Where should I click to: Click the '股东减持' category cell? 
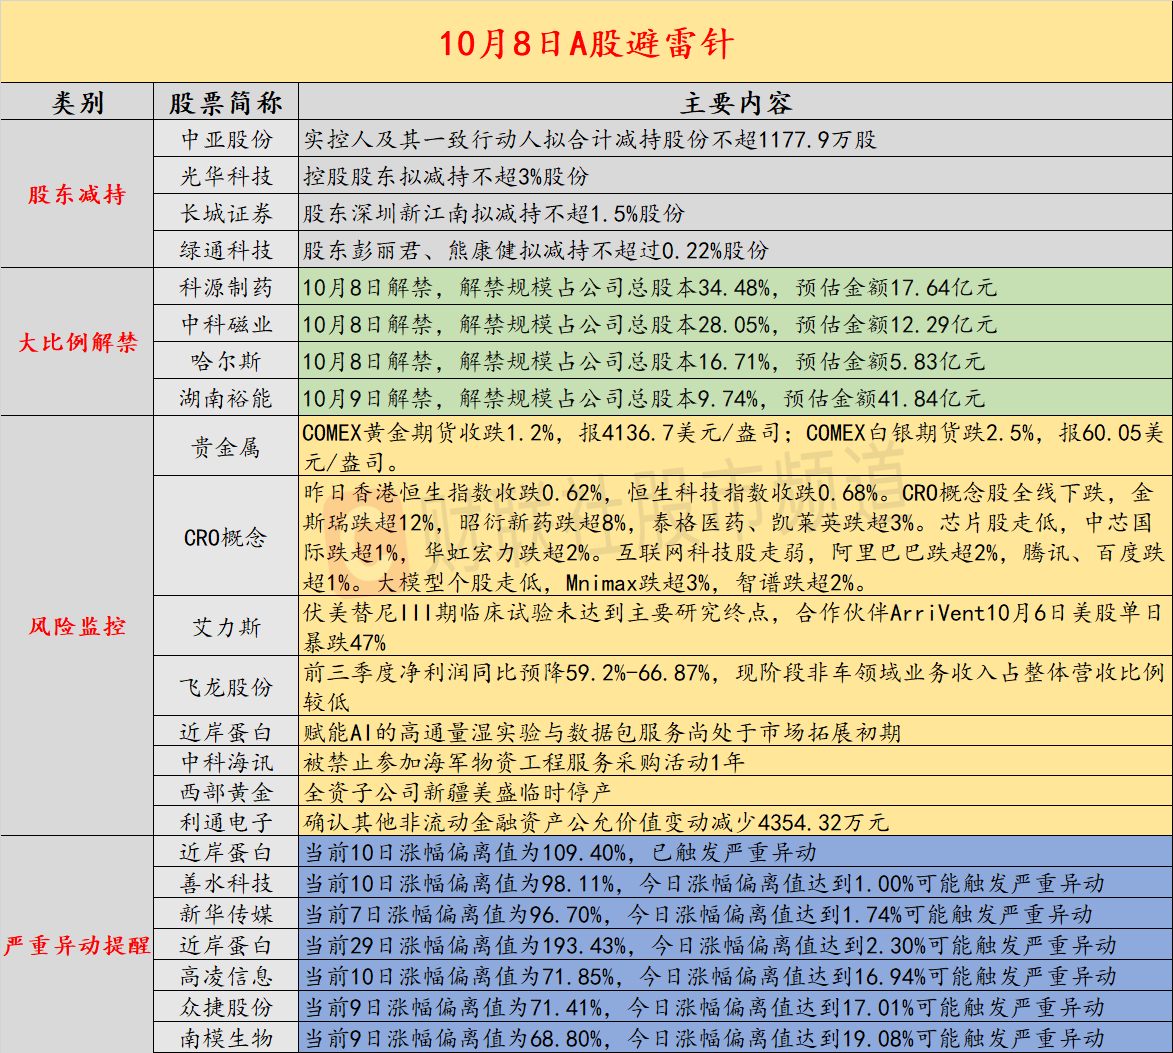[x=77, y=194]
